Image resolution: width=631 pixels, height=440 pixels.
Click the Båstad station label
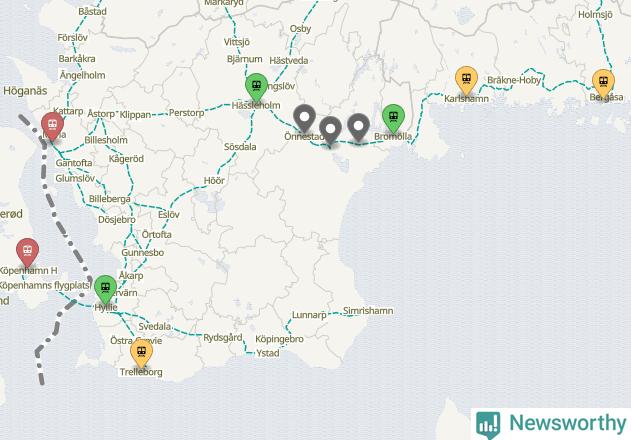point(93,12)
